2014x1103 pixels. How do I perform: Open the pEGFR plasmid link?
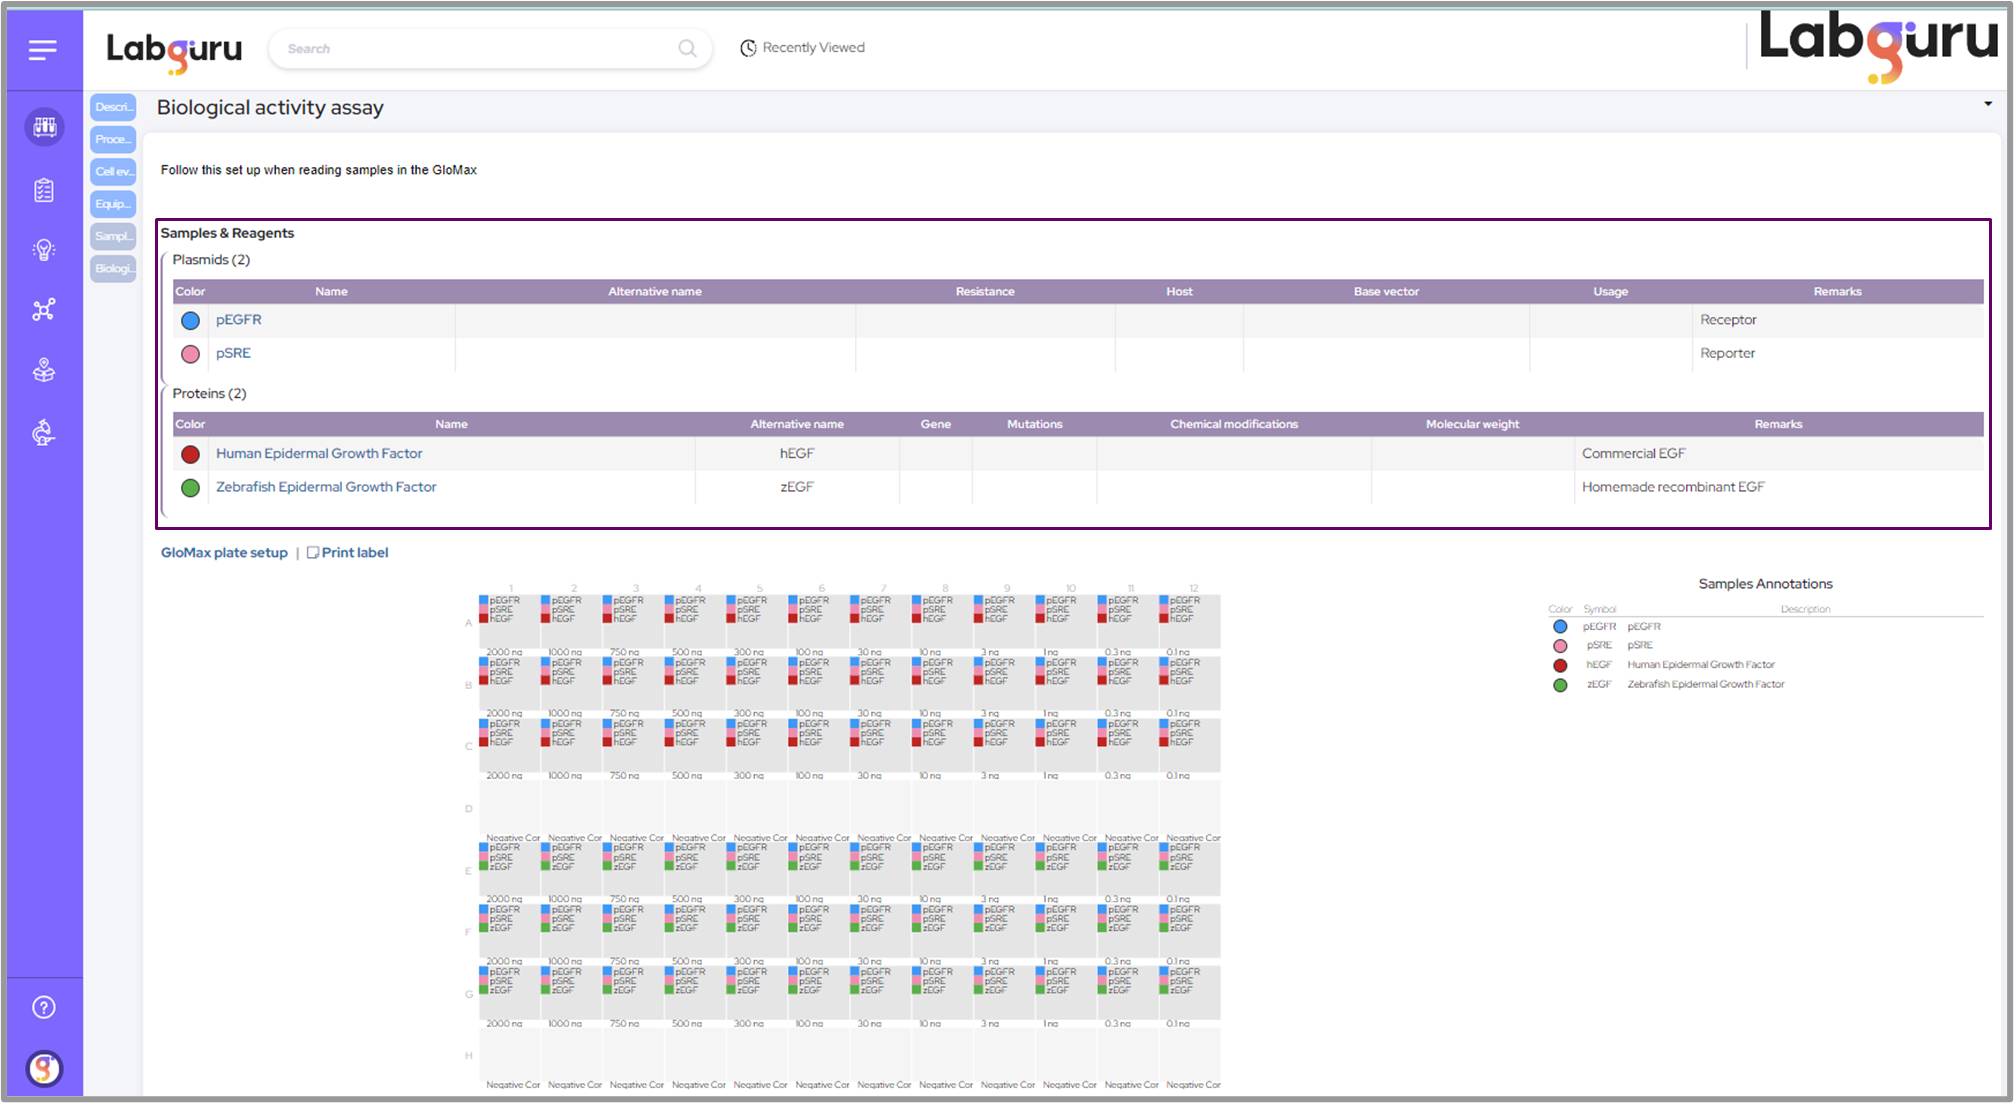coord(238,320)
